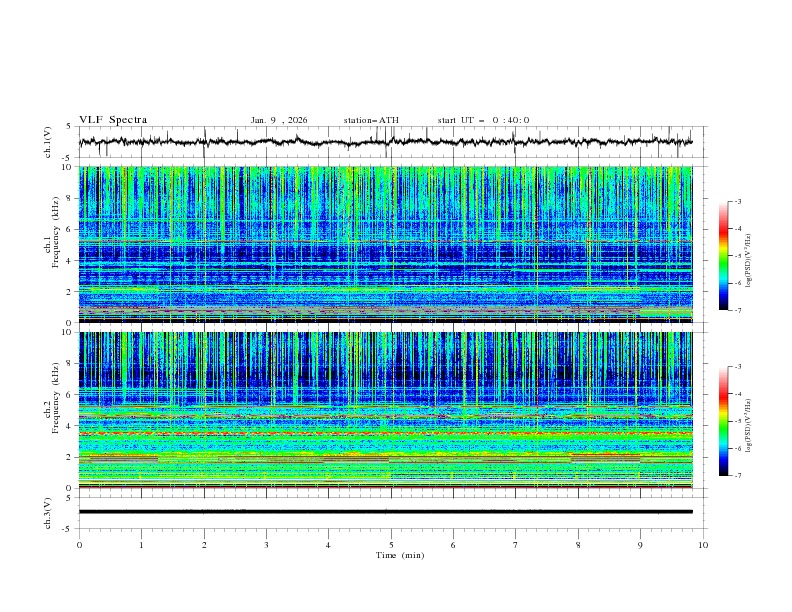Click time axis tick label "7"

point(515,545)
